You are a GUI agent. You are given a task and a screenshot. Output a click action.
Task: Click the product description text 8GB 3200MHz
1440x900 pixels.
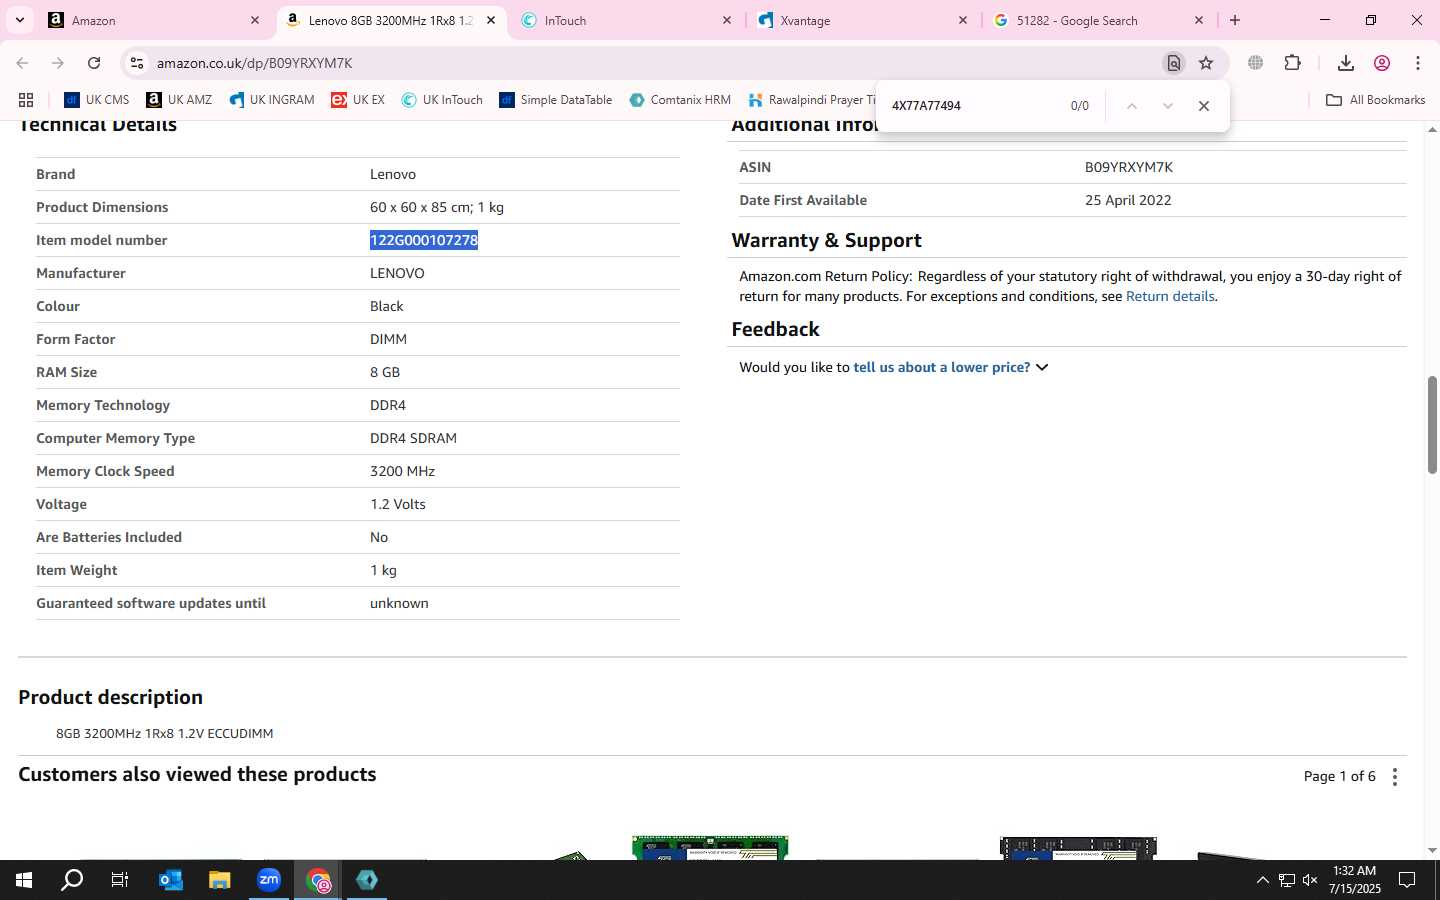coord(164,733)
